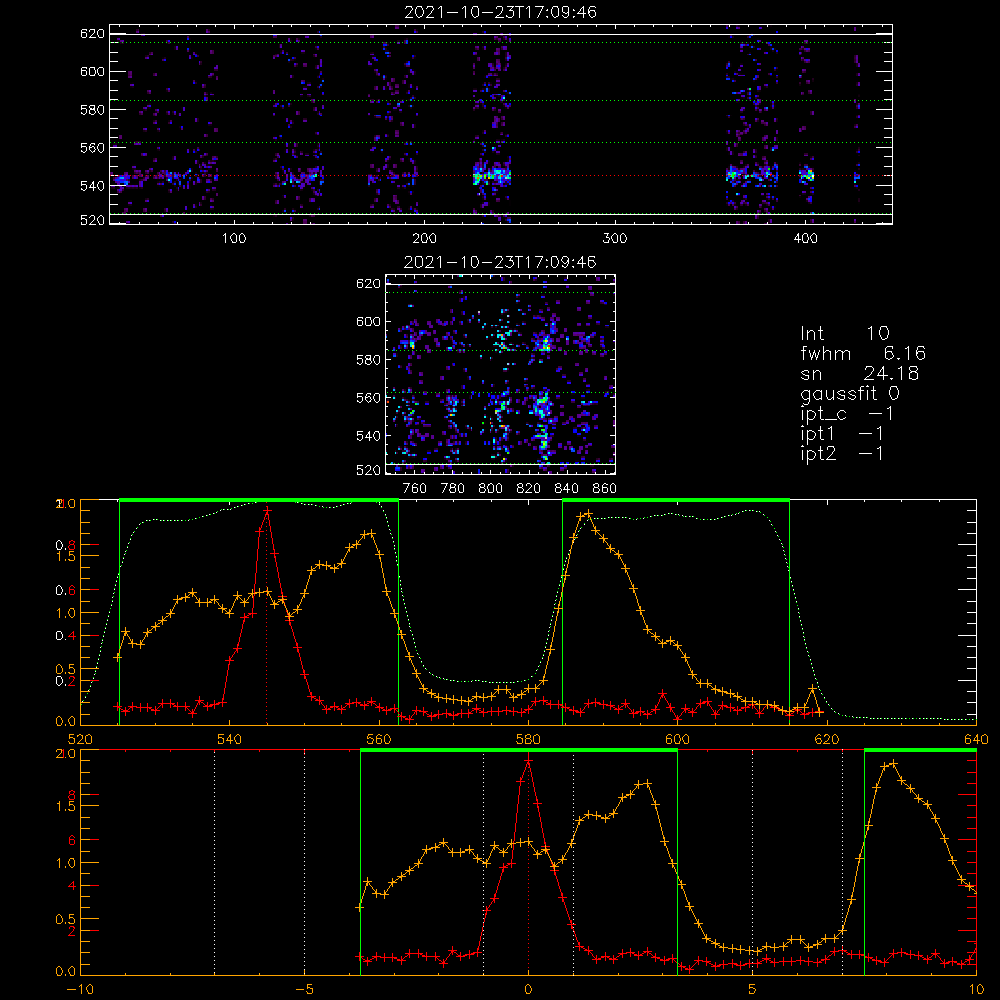Image resolution: width=1000 pixels, height=1000 pixels.
Task: Click x-axis label 5 on the bottom plot
Action: pos(753,989)
